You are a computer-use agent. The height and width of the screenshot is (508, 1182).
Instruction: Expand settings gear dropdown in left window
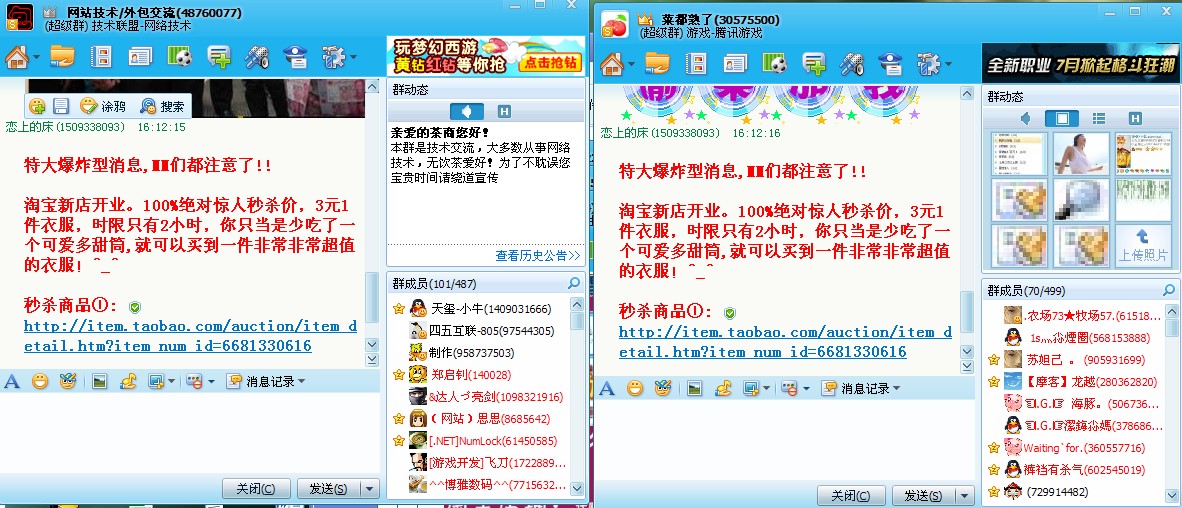tap(352, 58)
